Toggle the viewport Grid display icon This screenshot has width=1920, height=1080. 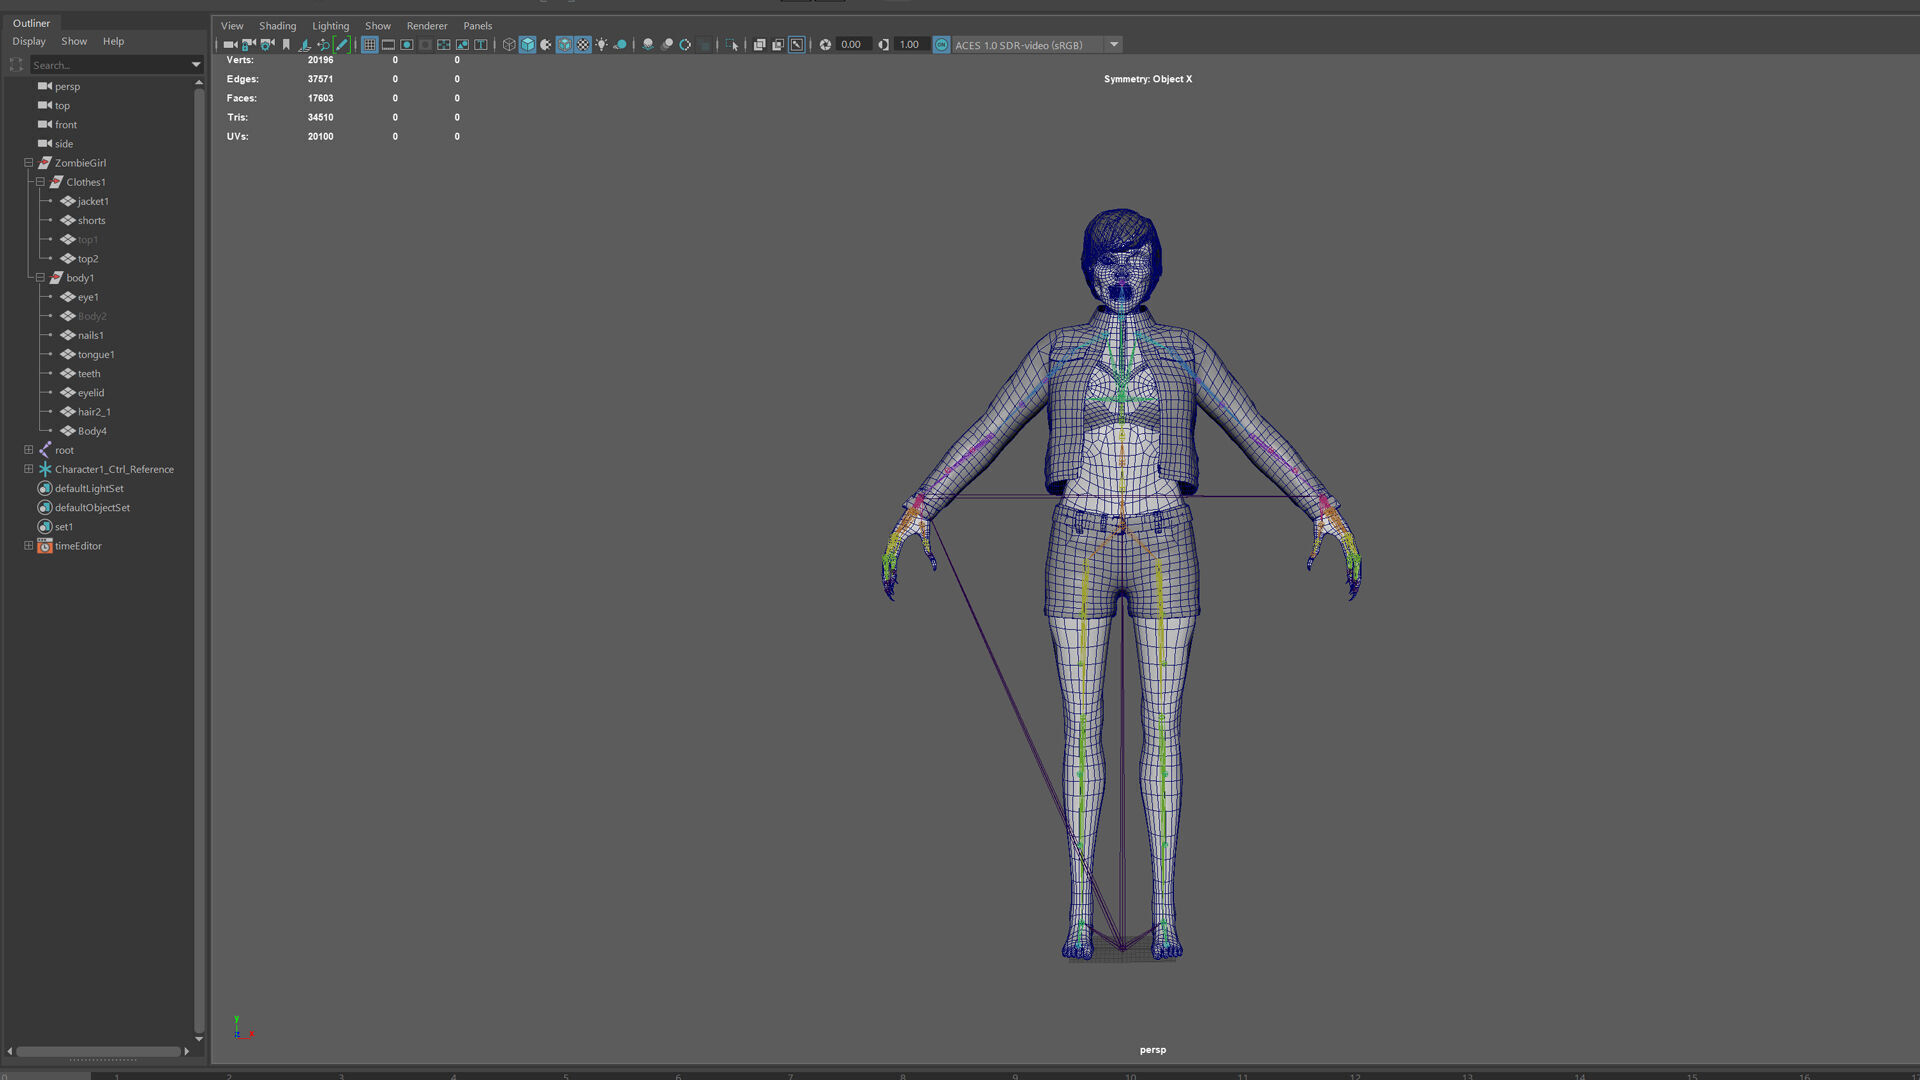point(369,45)
